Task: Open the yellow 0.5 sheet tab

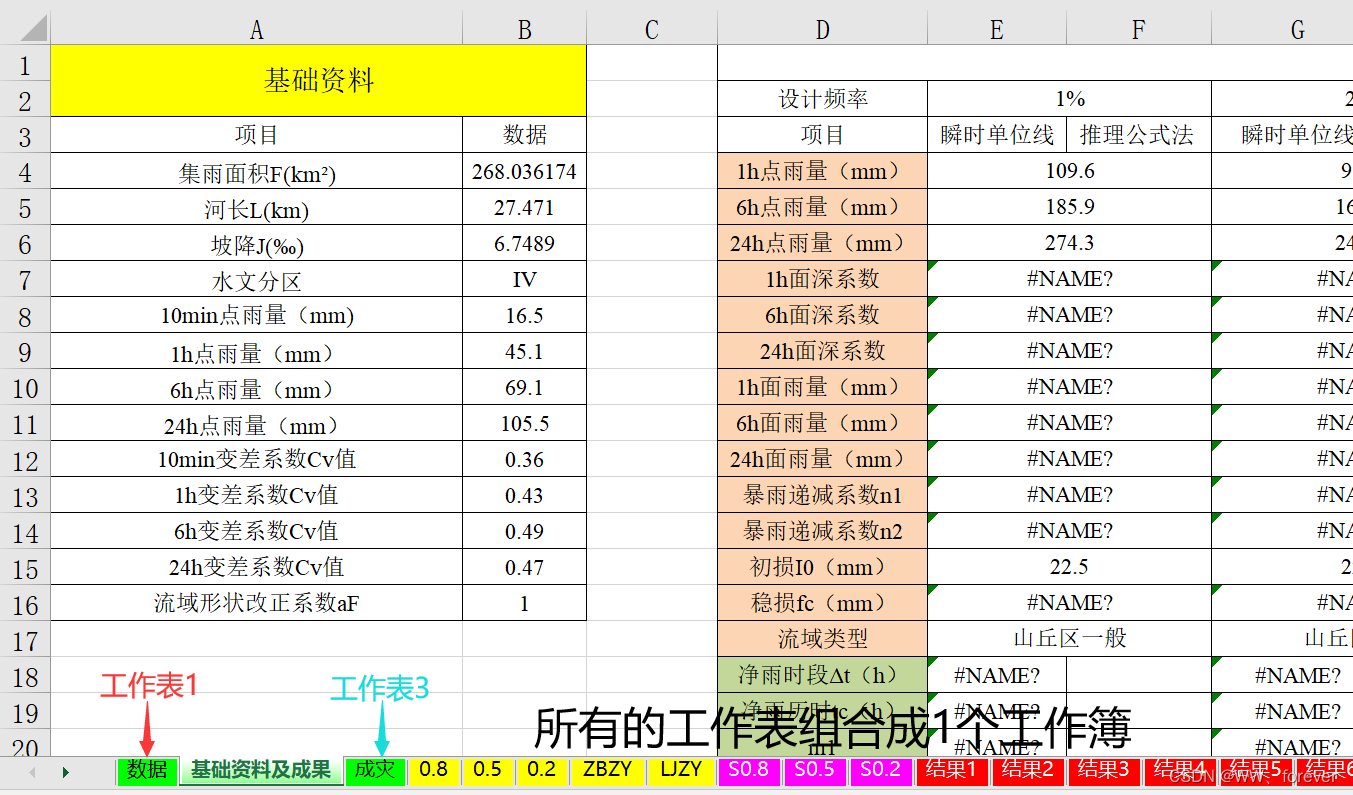Action: point(488,771)
